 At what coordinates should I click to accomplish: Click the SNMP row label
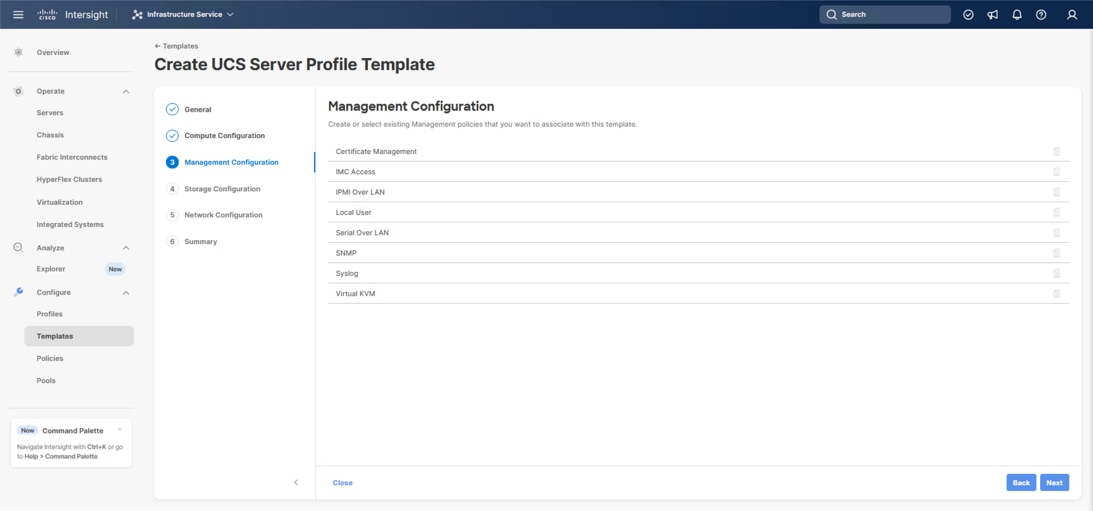click(x=346, y=253)
